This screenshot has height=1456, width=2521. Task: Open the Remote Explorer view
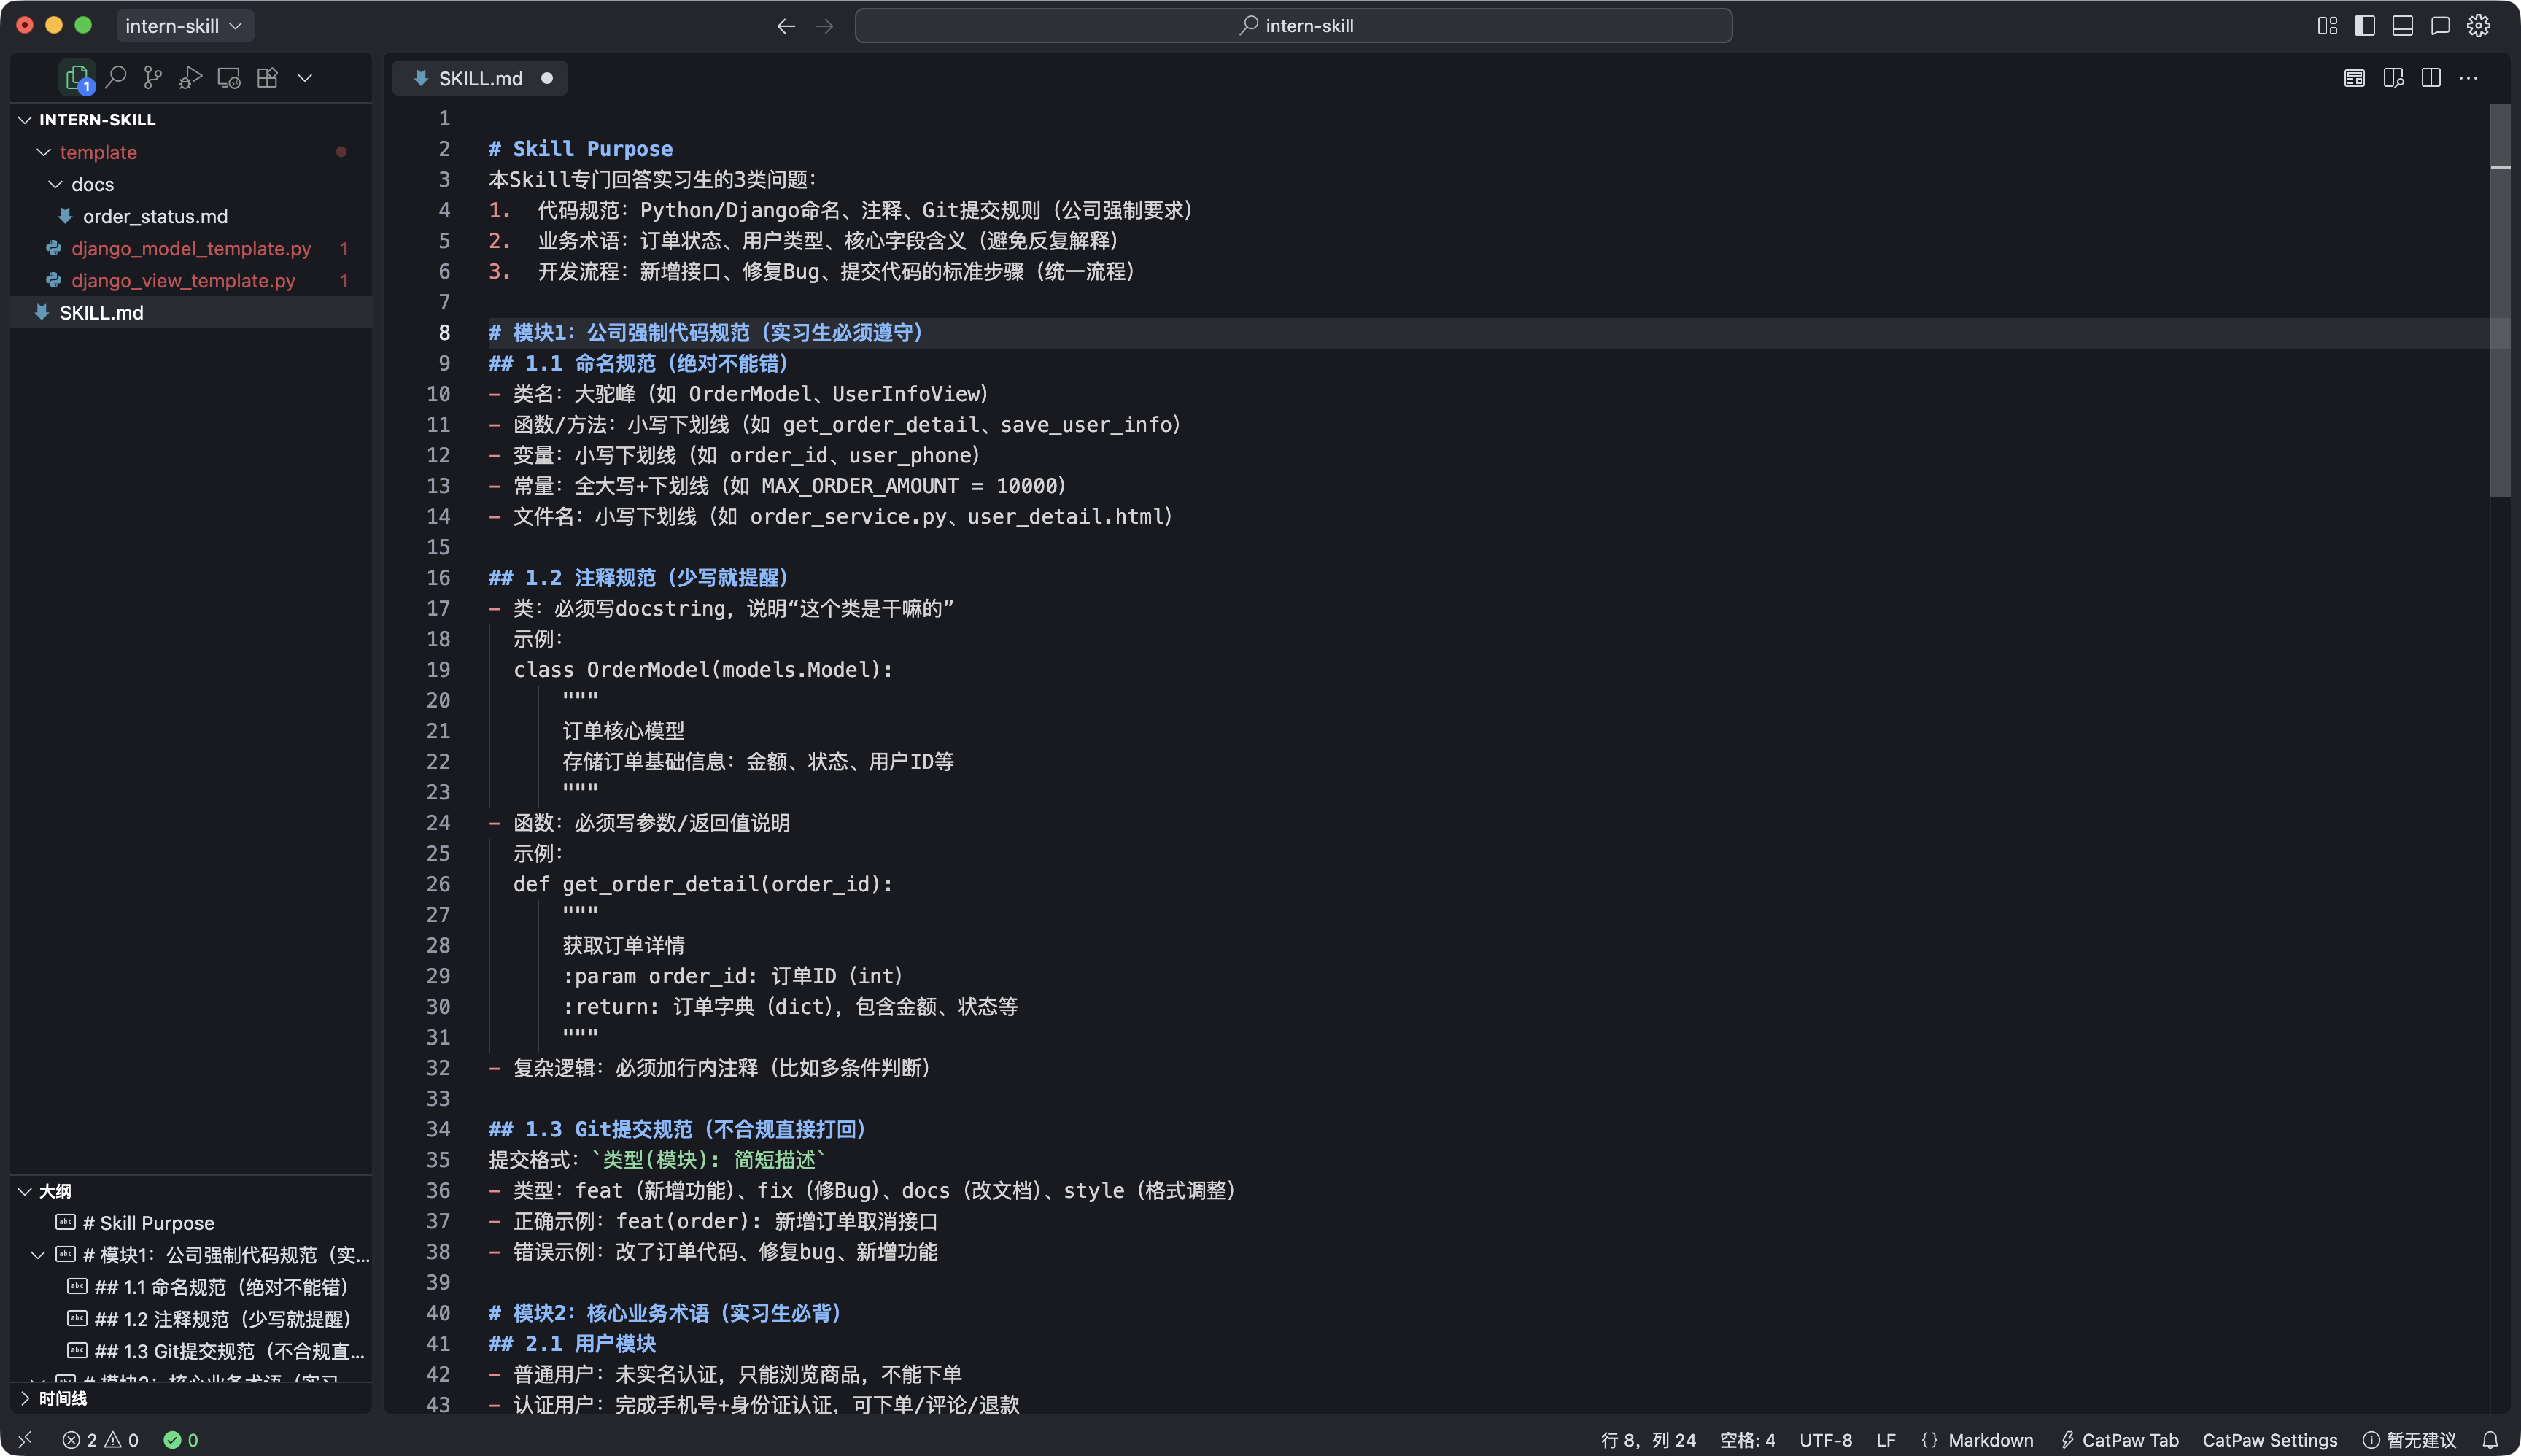tap(229, 77)
